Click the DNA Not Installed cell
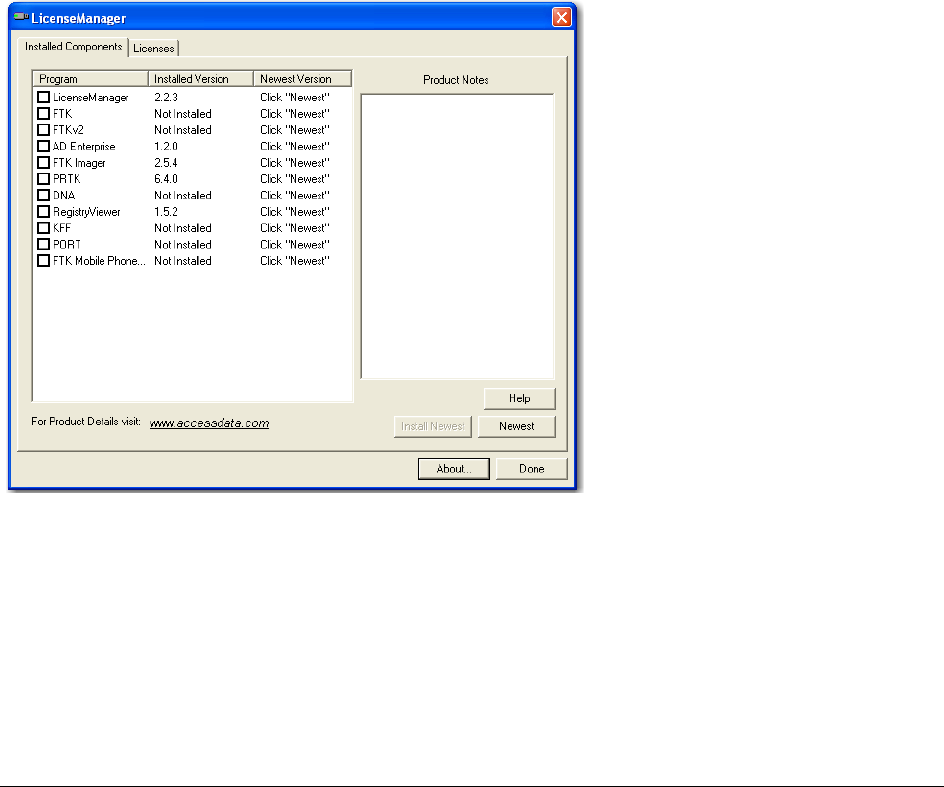 [x=183, y=195]
